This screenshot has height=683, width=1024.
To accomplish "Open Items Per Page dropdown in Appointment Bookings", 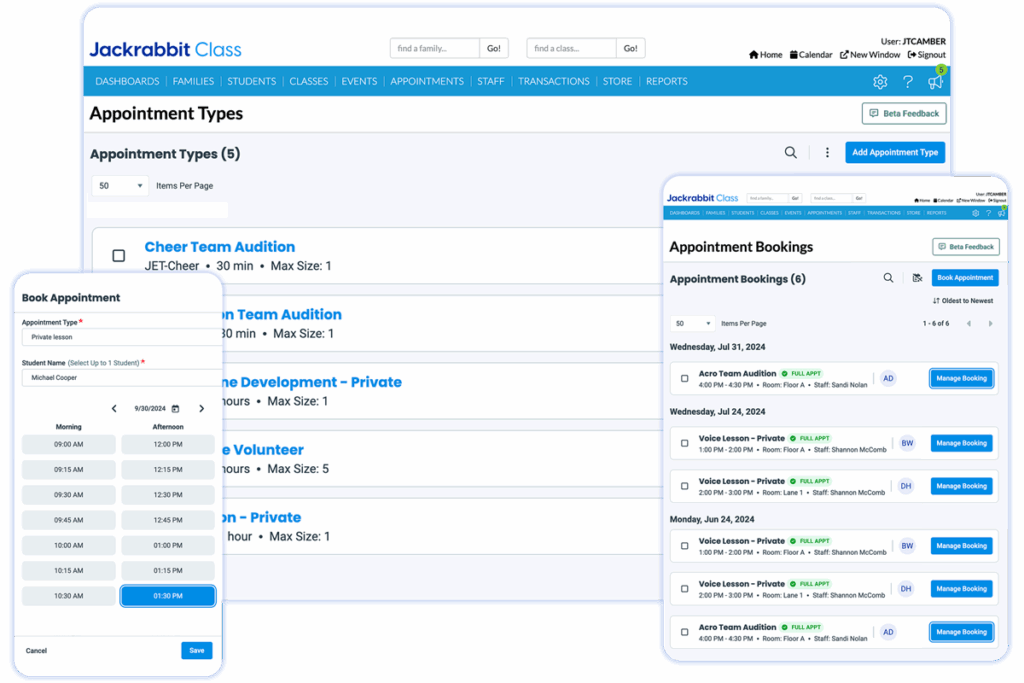I will [692, 324].
